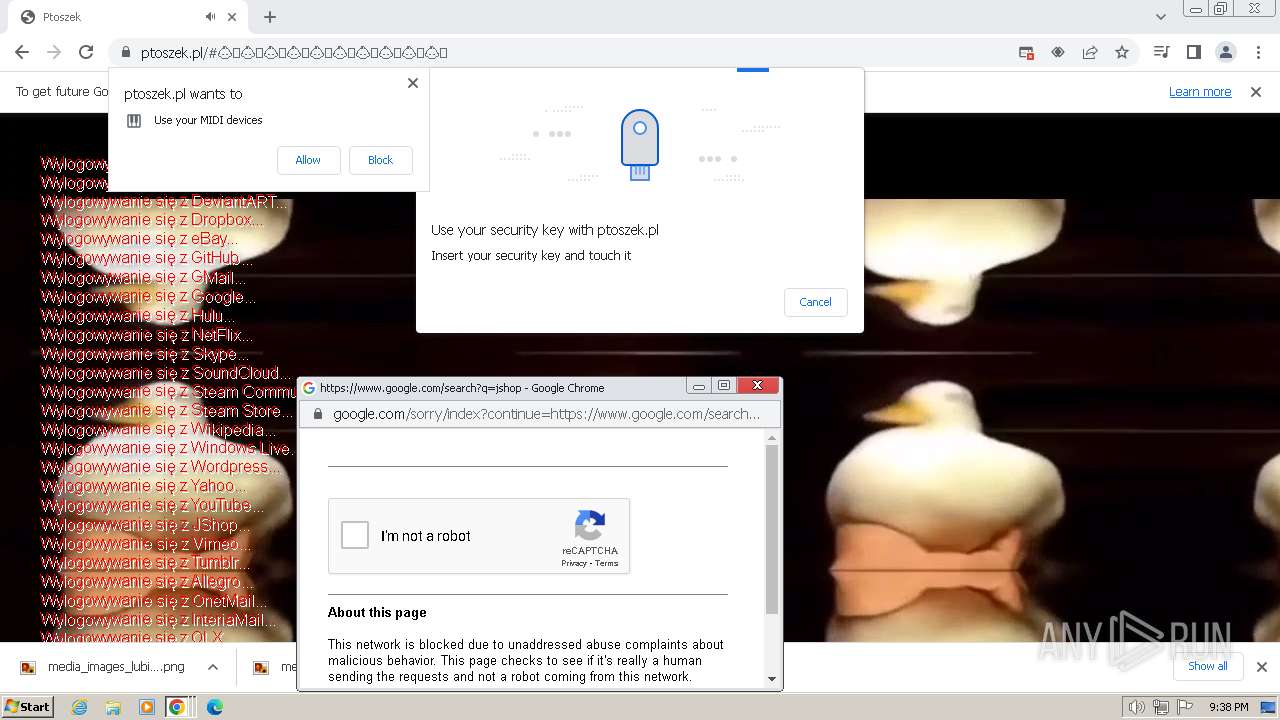Click the reCAPTCHA logo
Image resolution: width=1280 pixels, height=720 pixels.
click(590, 526)
